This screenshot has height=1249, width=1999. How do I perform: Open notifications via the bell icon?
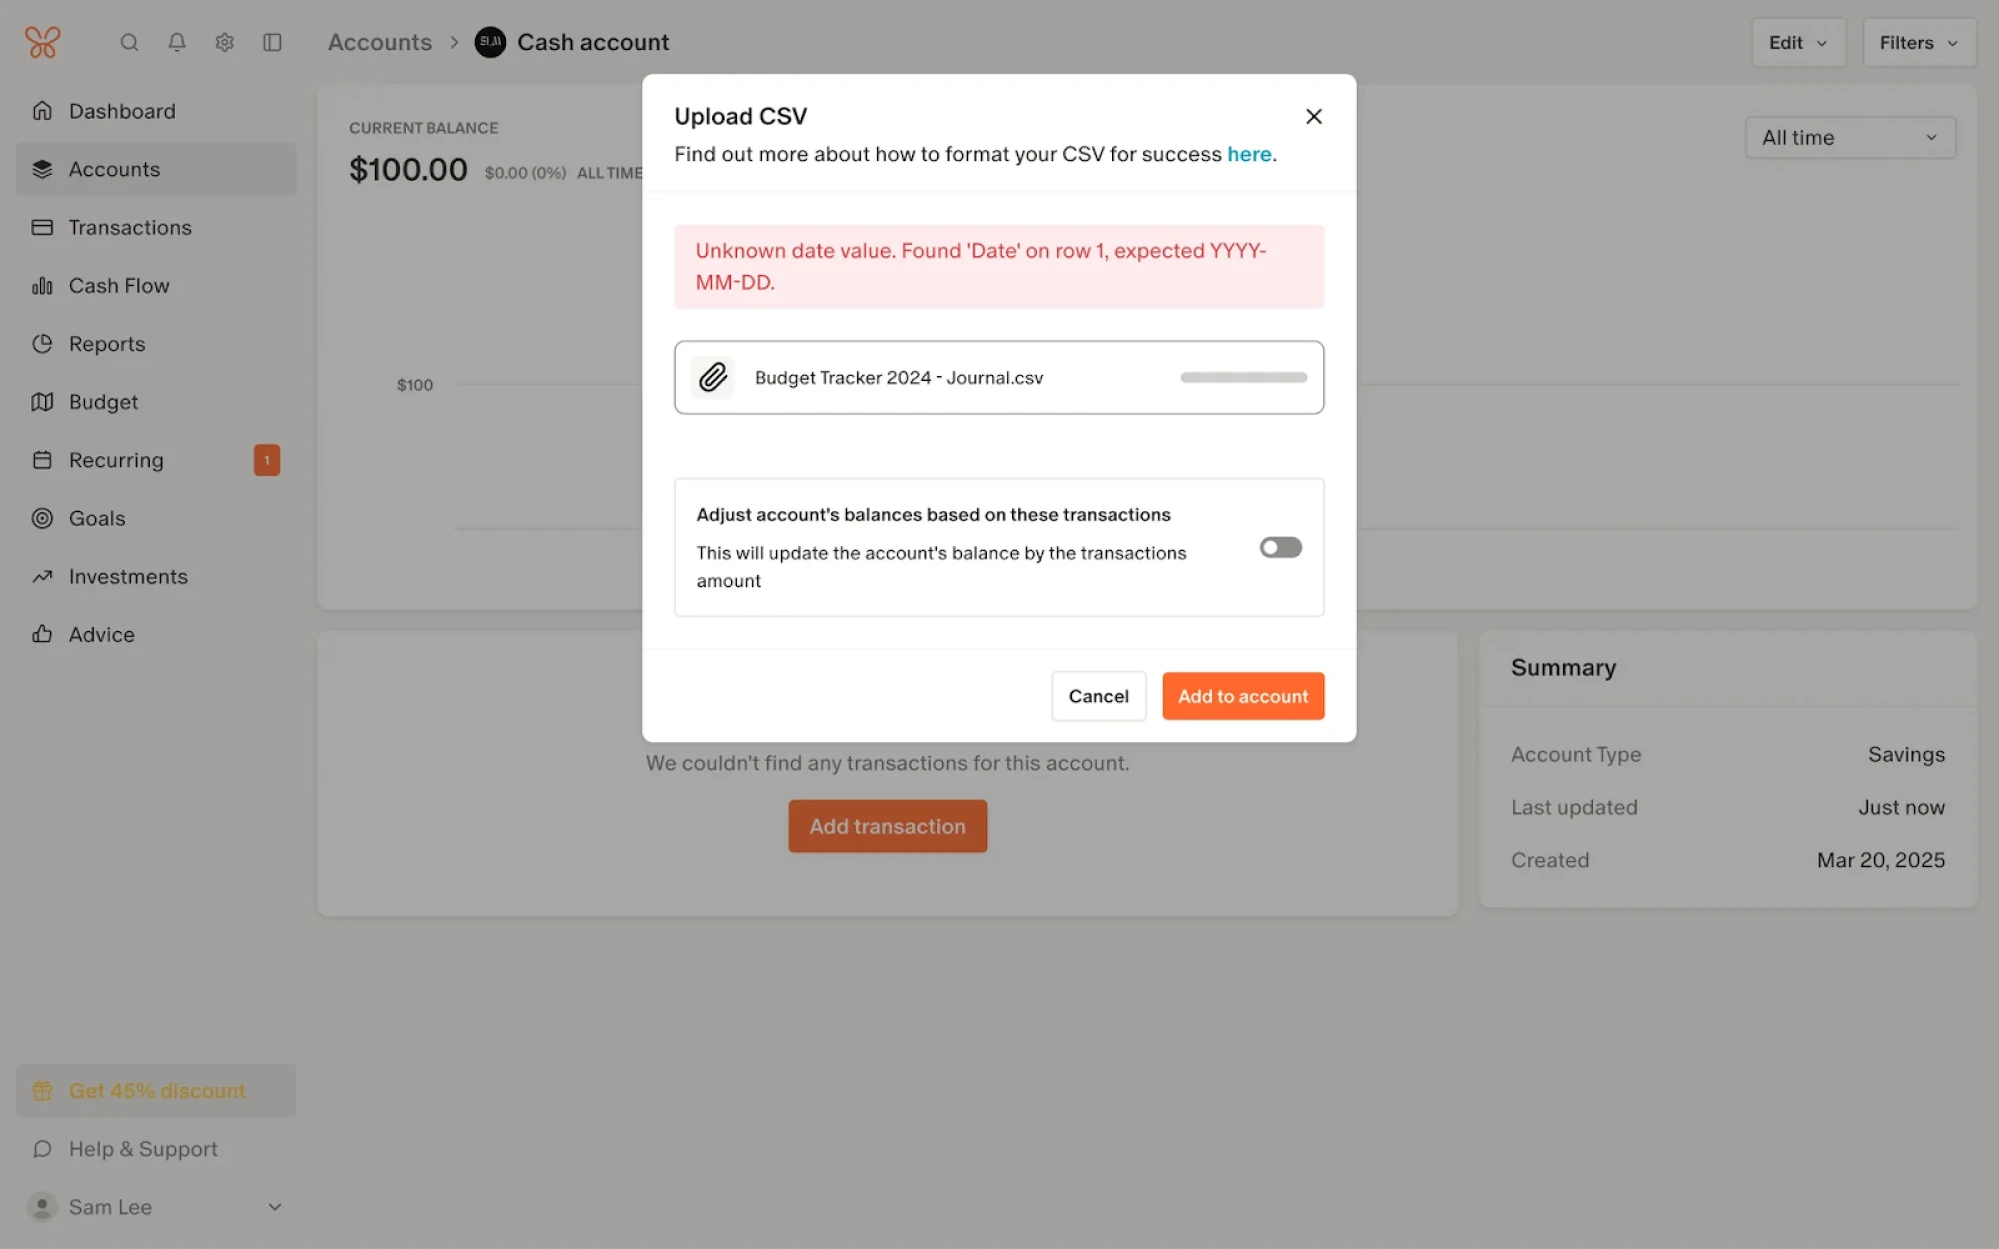click(x=177, y=42)
